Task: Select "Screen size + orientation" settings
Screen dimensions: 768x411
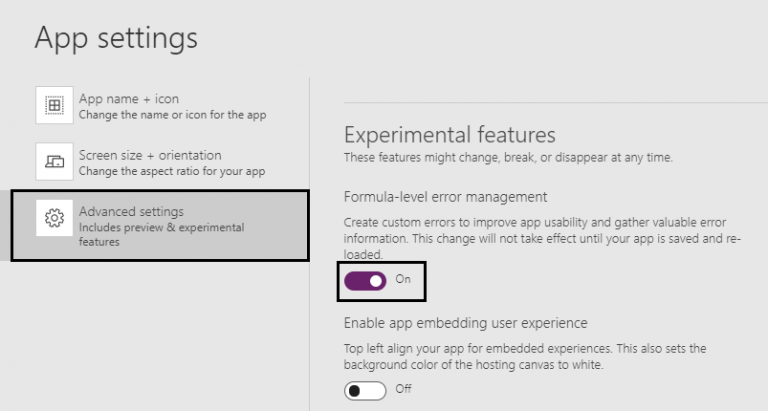Action: tap(150, 155)
